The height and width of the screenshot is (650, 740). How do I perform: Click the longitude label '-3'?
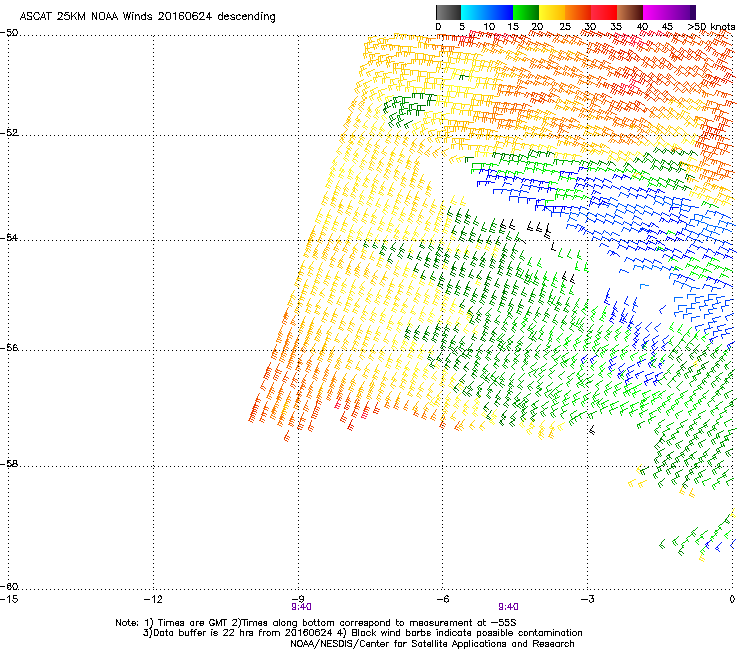(x=587, y=599)
